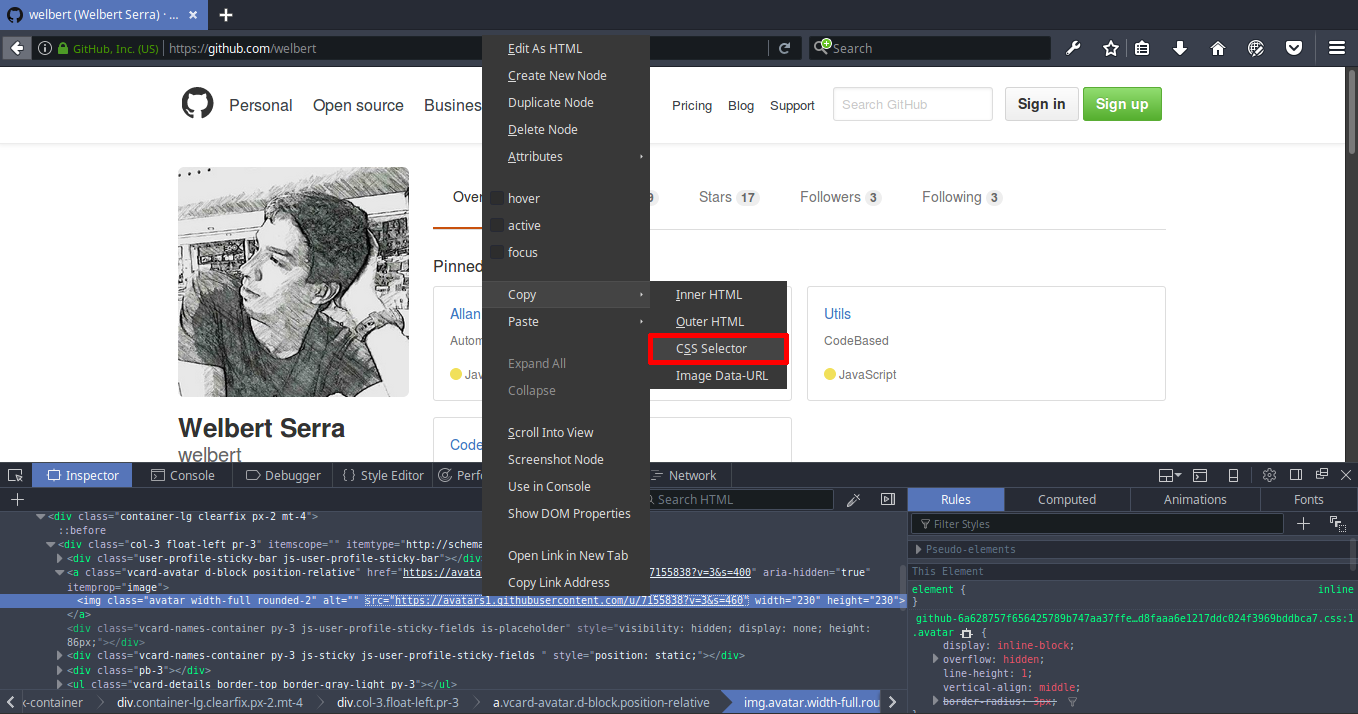This screenshot has width=1358, height=714.
Task: Open the downloads arrow icon
Action: coord(1180,48)
